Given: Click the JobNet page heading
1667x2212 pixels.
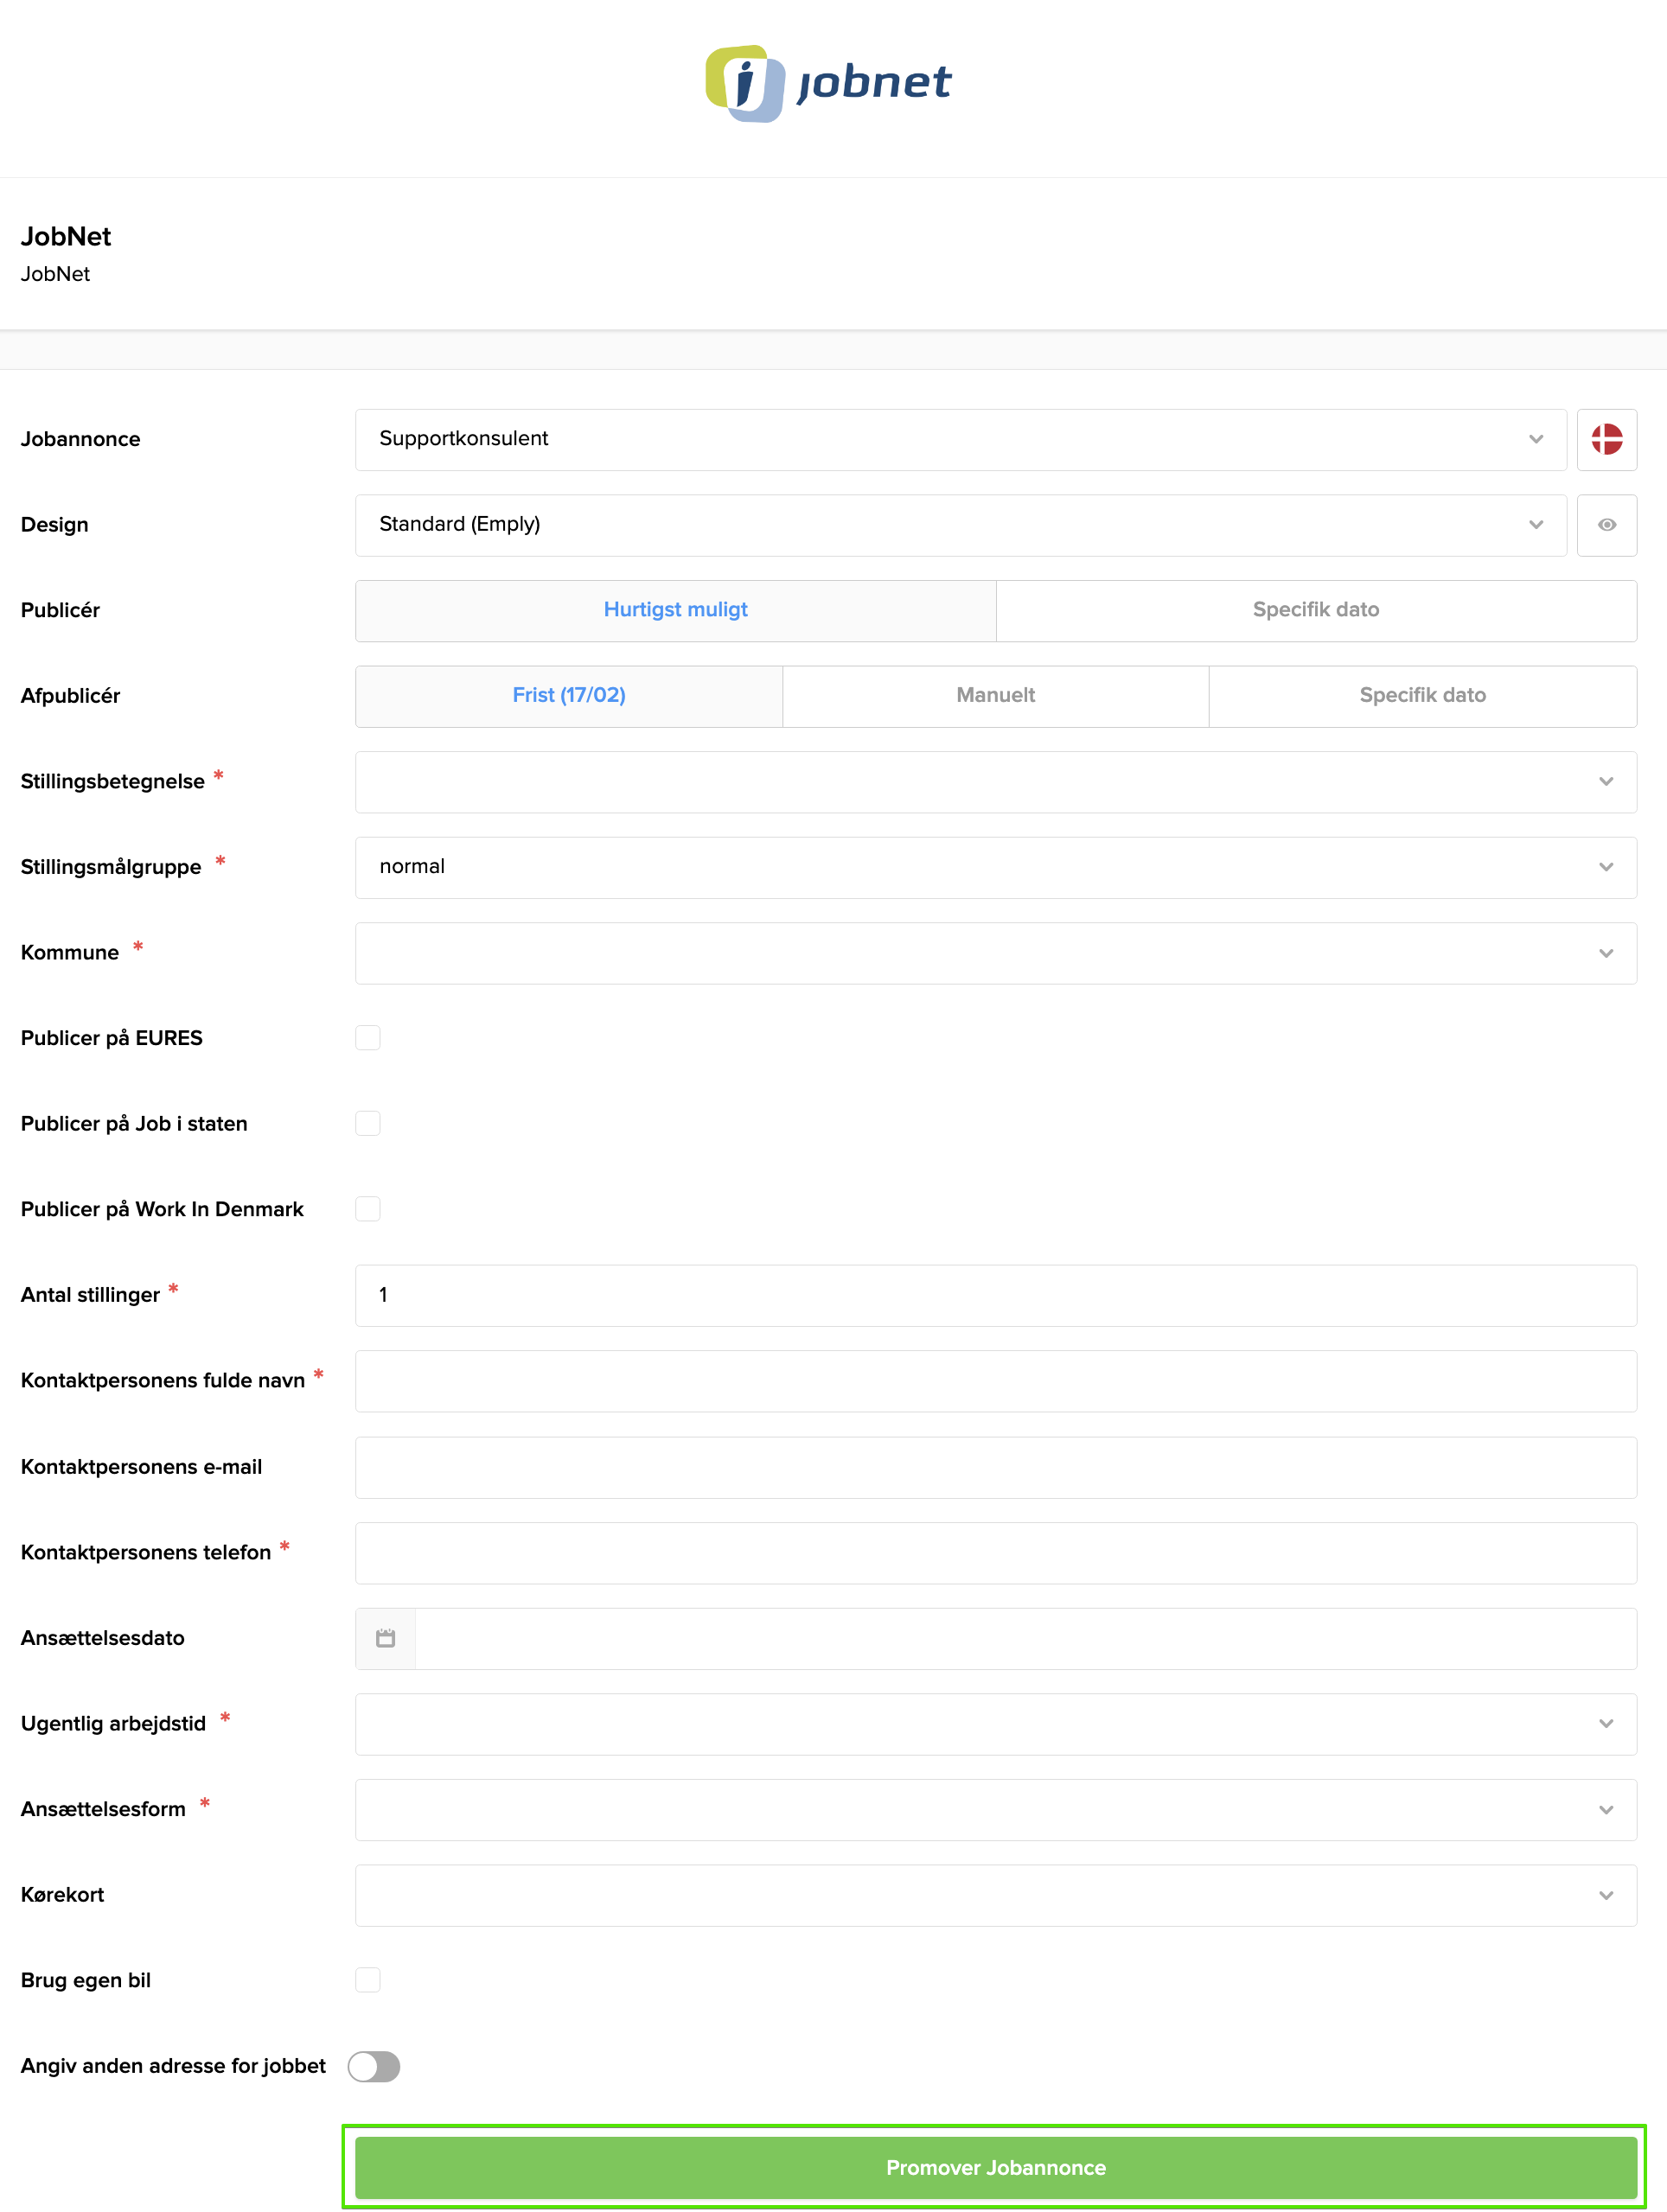Looking at the screenshot, I should (66, 237).
